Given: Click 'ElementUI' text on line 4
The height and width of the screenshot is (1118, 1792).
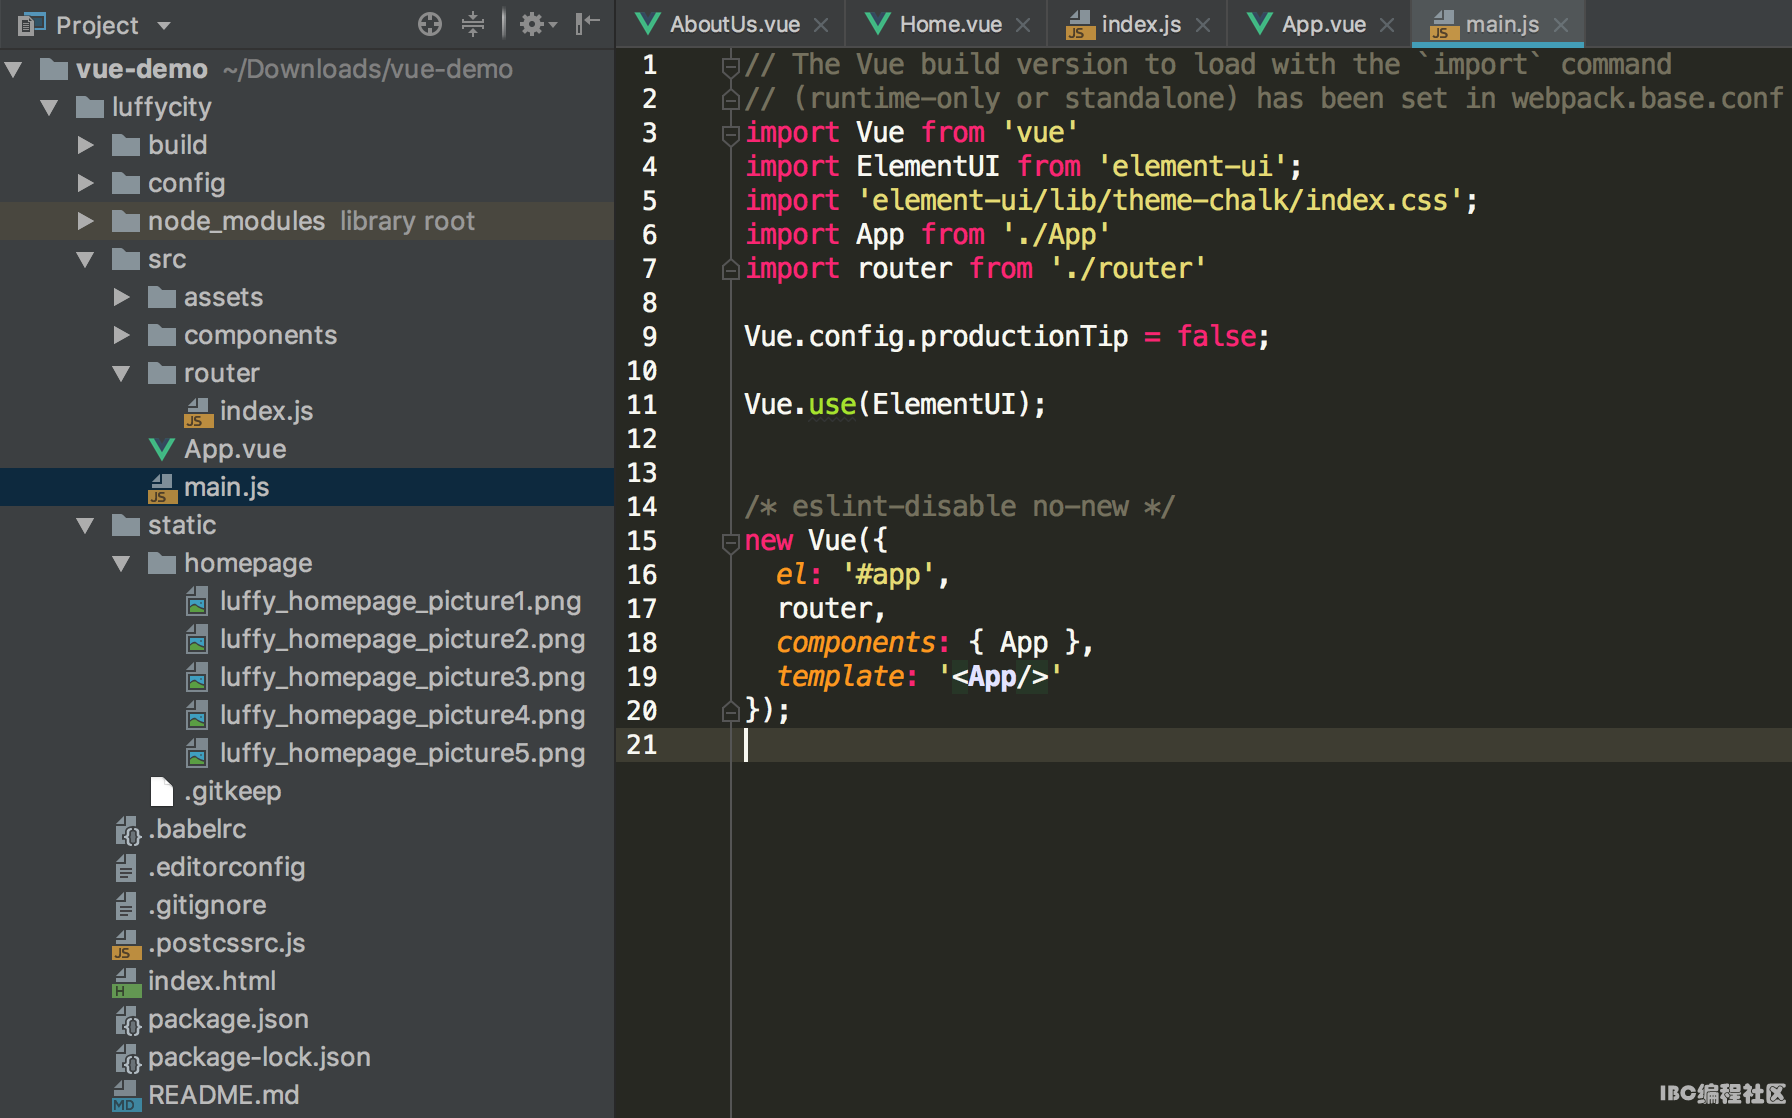Looking at the screenshot, I should point(927,166).
